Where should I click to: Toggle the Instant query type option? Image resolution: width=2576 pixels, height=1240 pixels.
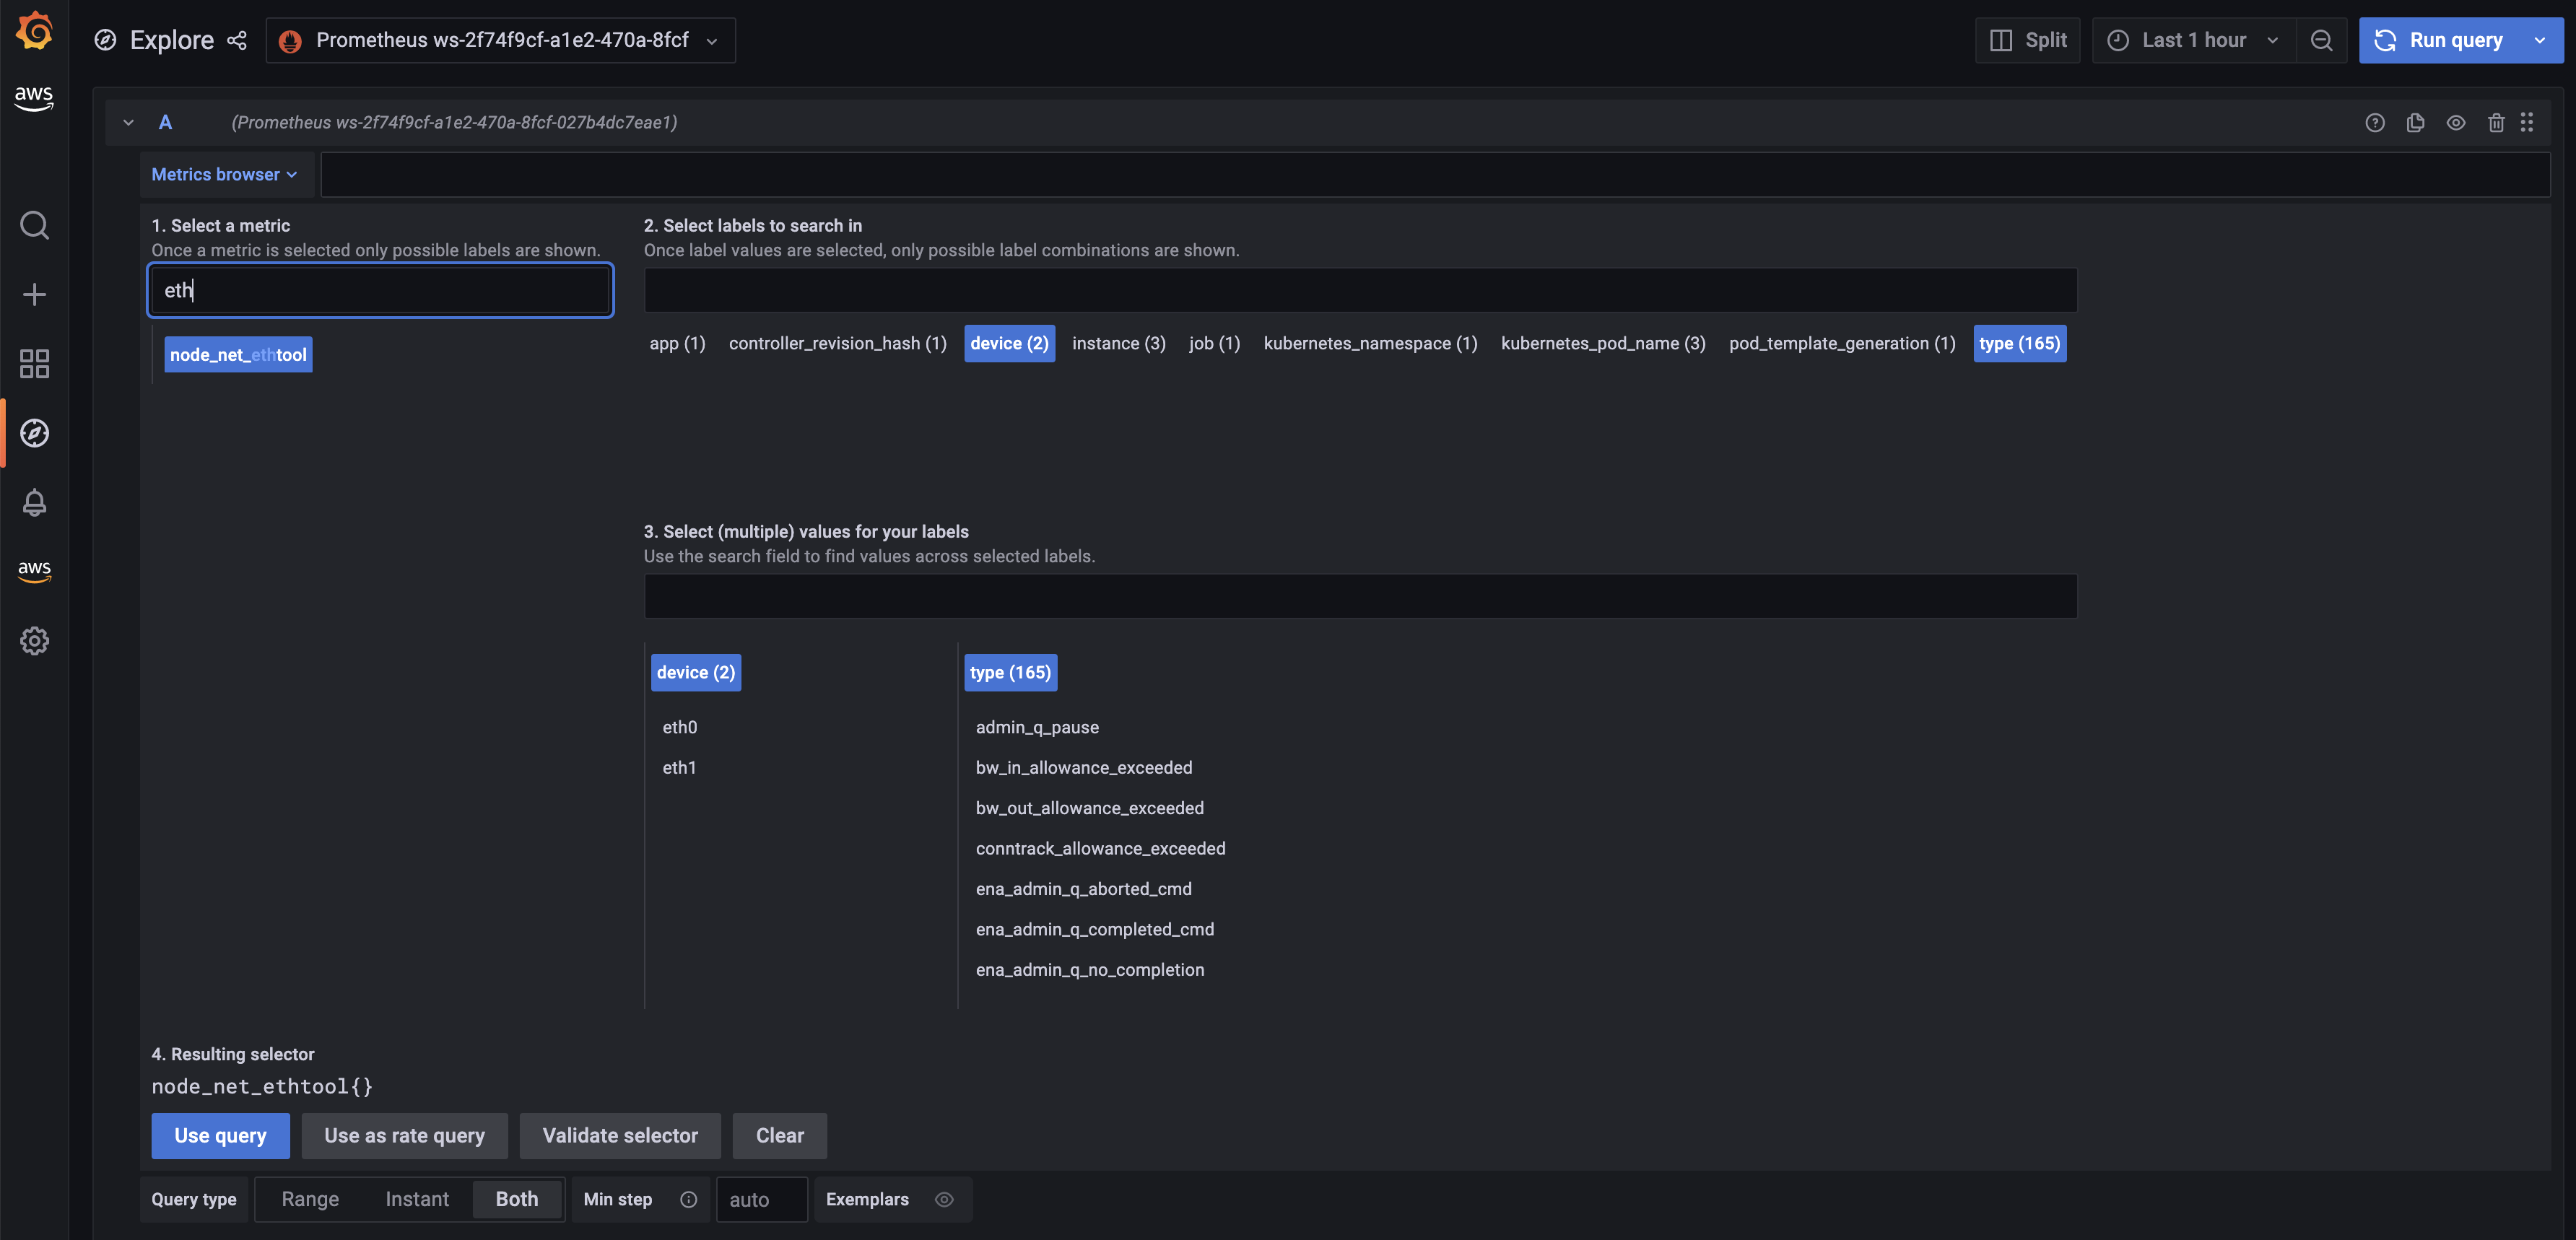(x=416, y=1199)
